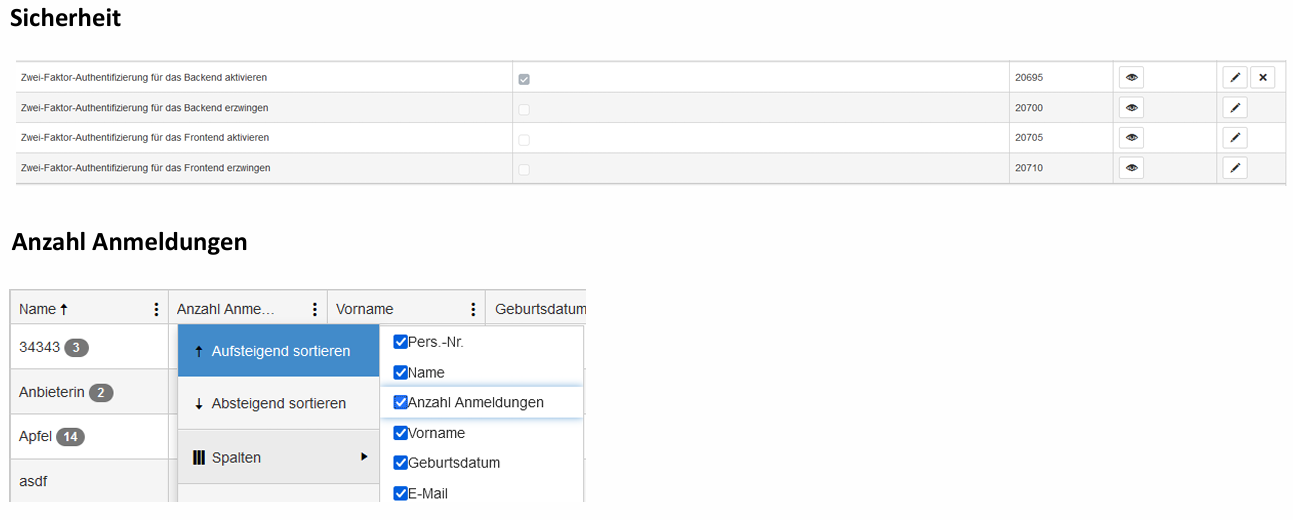Click pencil icon for Backend erzwingen row
1293x520 pixels.
click(x=1235, y=108)
